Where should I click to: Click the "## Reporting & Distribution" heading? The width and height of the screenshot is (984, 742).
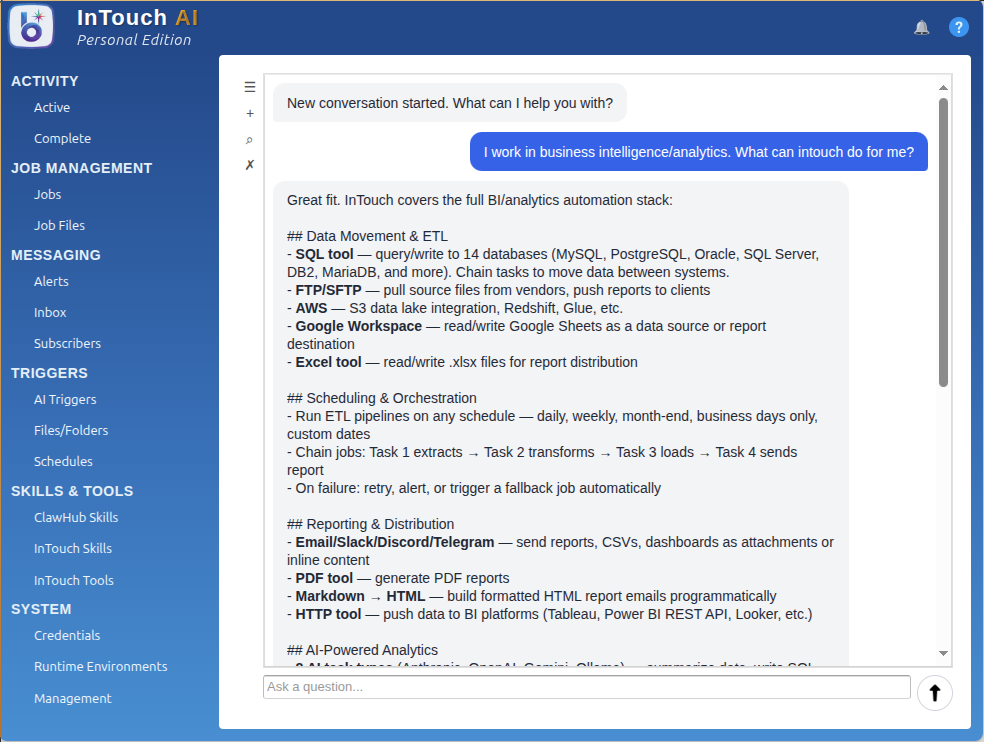pyautogui.click(x=370, y=524)
